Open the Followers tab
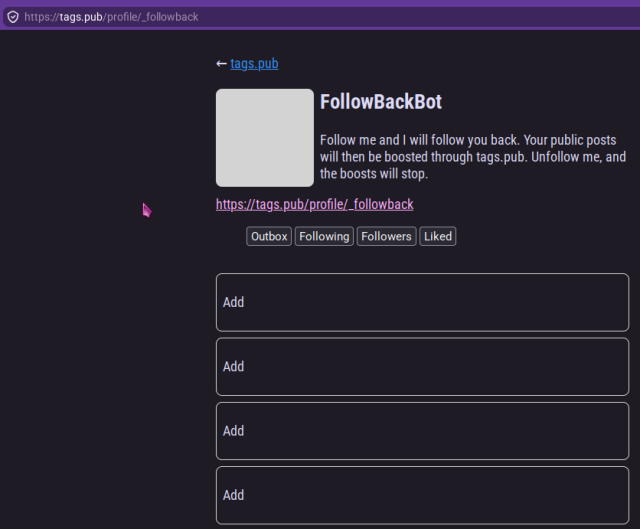The height and width of the screenshot is (529, 640). tap(386, 237)
